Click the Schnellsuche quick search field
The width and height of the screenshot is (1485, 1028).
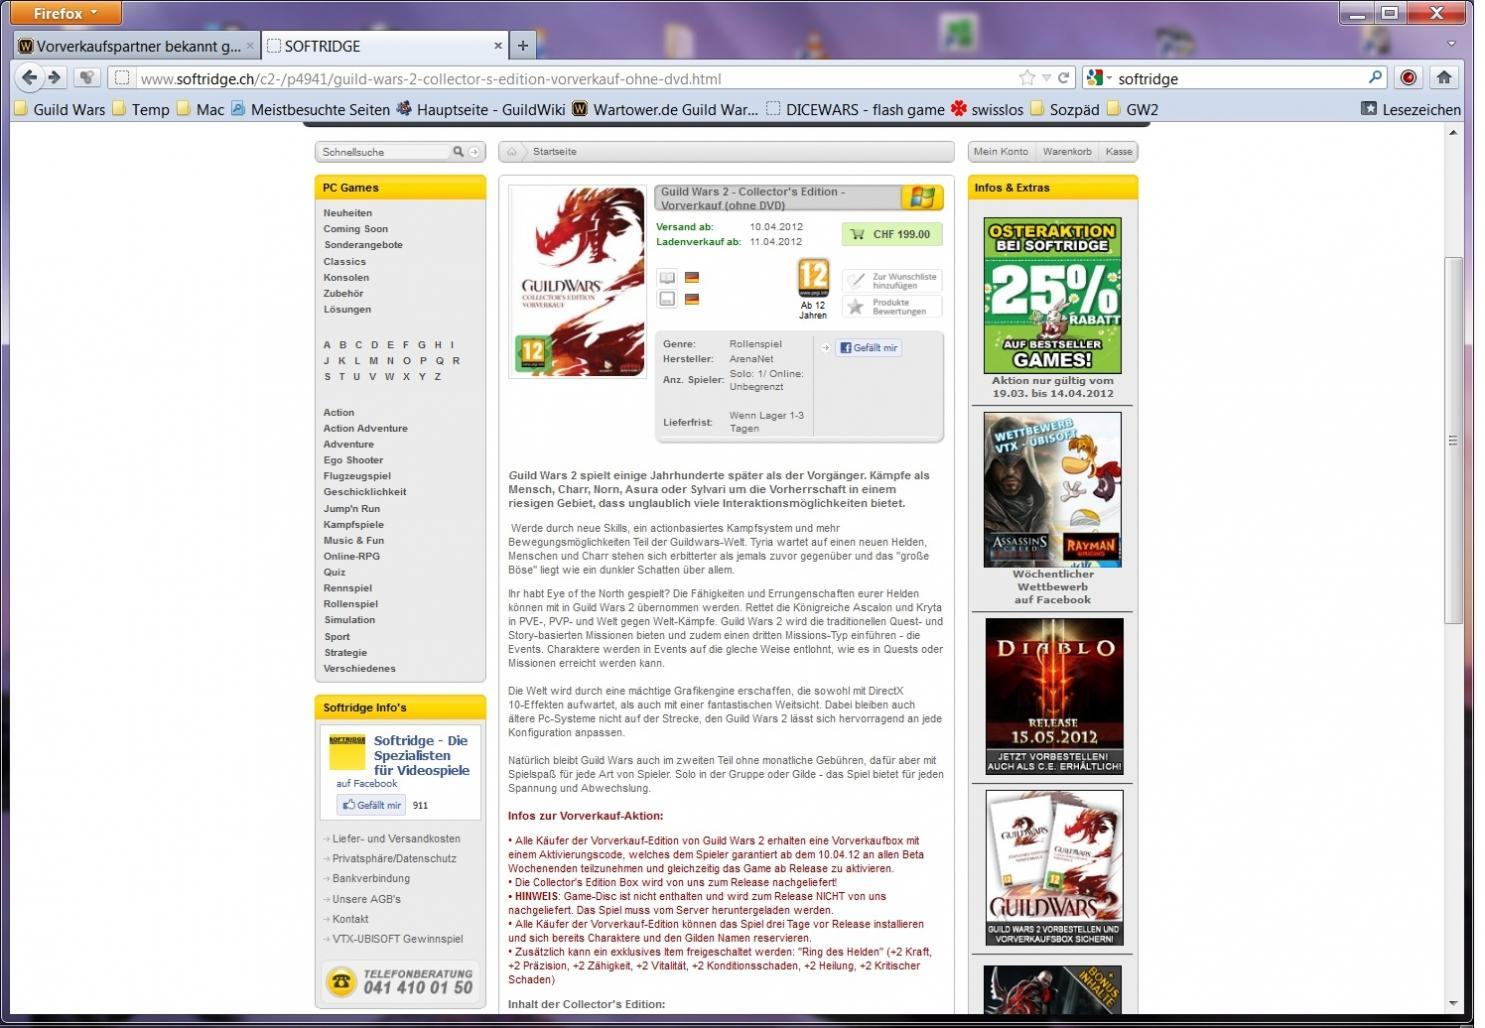click(384, 152)
